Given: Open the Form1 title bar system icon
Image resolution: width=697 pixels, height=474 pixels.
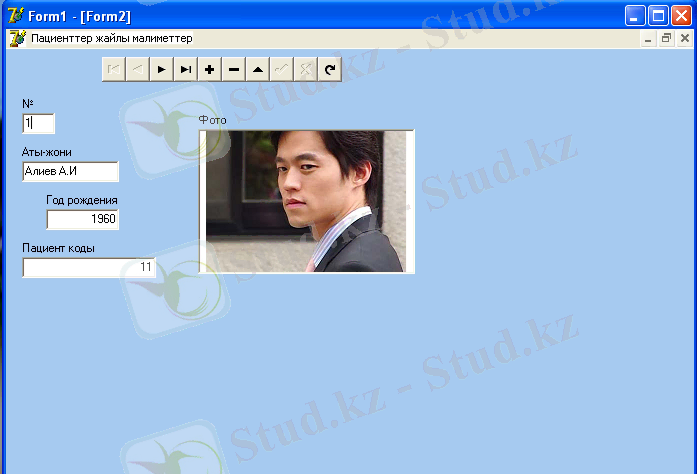Looking at the screenshot, I should tap(14, 15).
